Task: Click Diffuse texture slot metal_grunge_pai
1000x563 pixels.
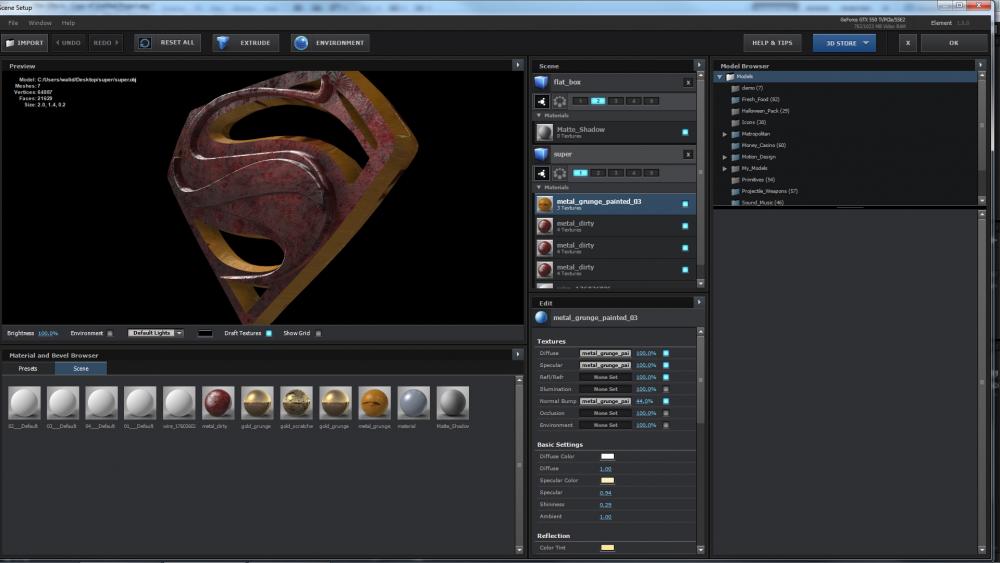Action: point(605,353)
